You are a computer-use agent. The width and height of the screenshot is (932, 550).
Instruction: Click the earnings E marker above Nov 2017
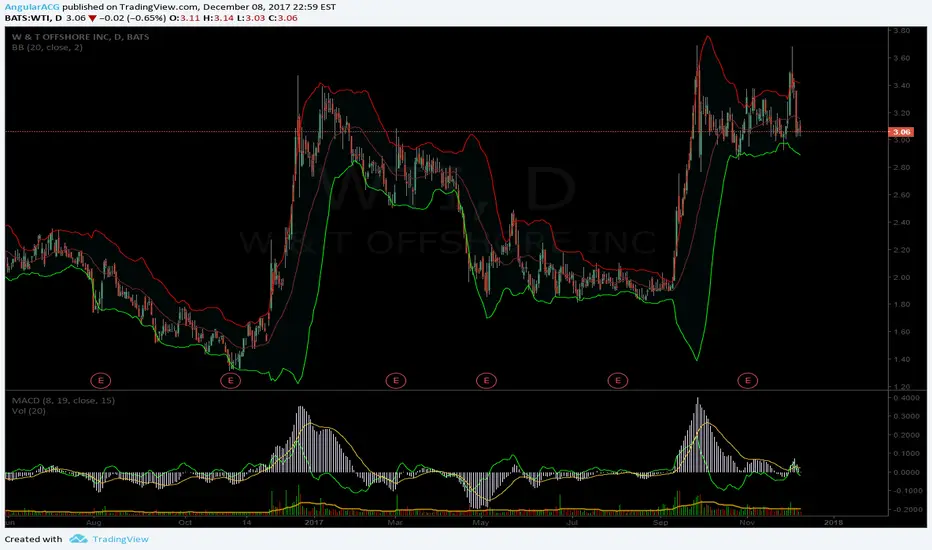748,380
